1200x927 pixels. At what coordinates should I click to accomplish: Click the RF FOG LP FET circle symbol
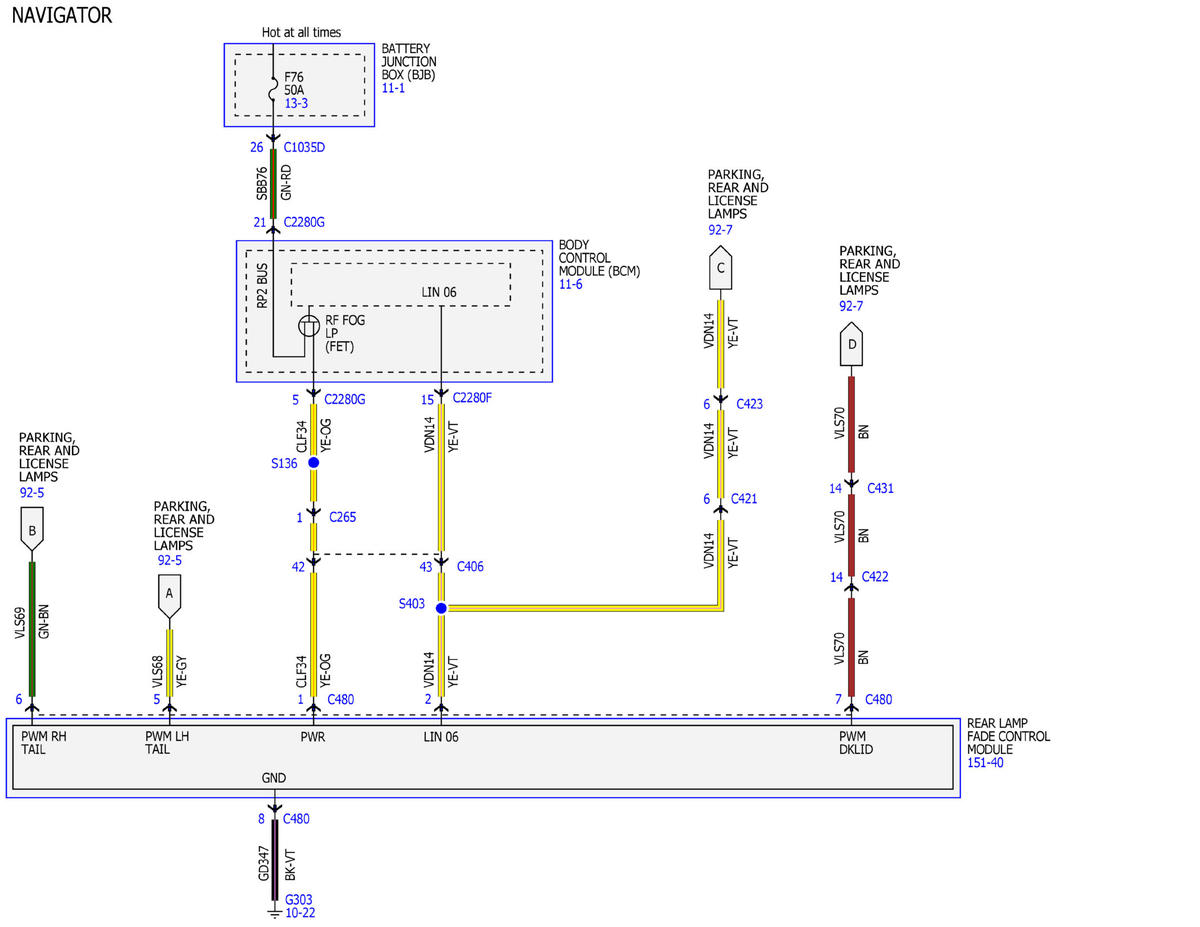[x=310, y=326]
